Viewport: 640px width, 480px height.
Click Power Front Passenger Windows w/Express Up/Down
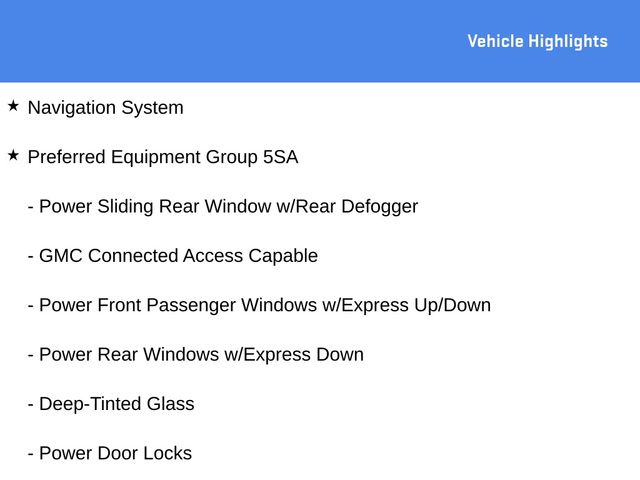click(259, 306)
